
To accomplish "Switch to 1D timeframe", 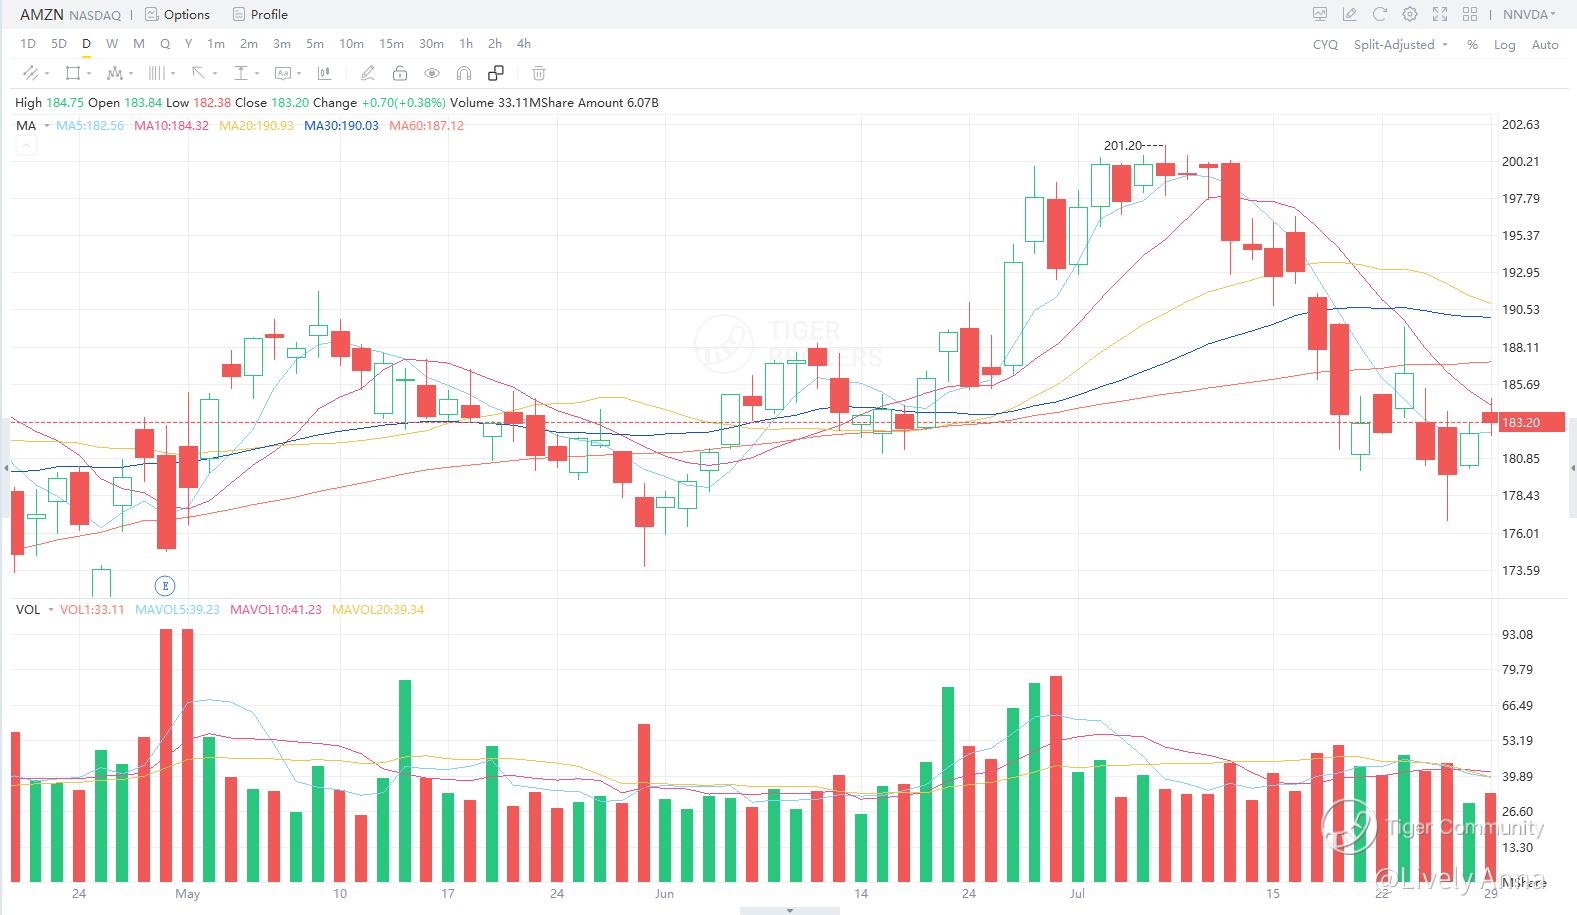I will (28, 44).
